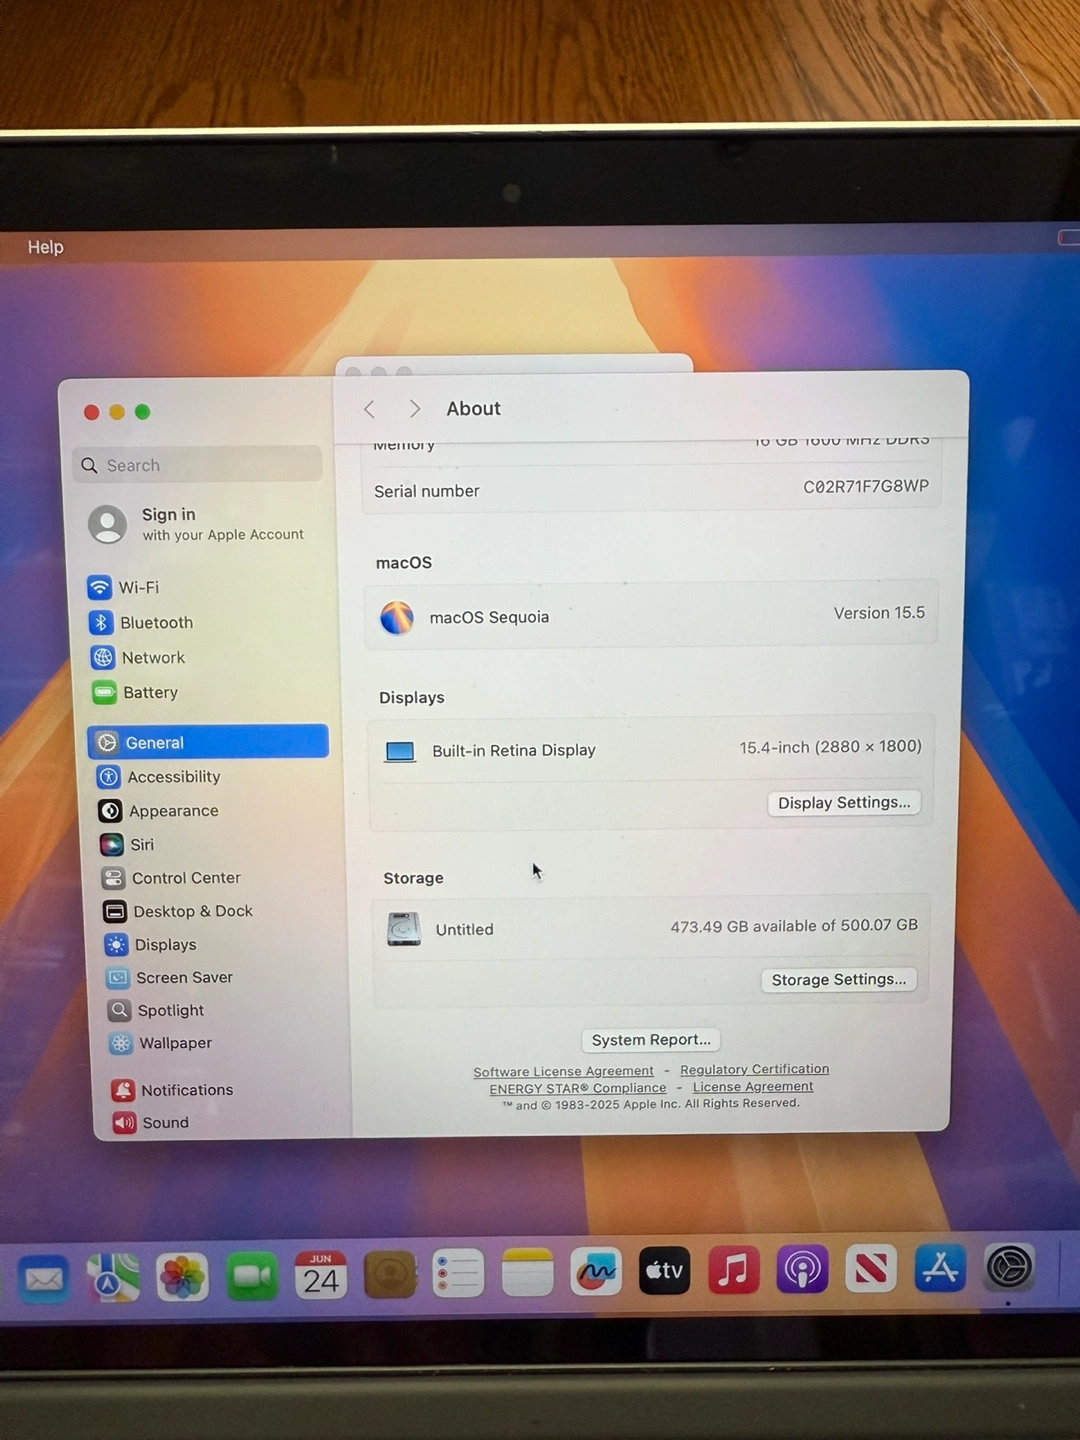Open Siri settings

[x=127, y=845]
